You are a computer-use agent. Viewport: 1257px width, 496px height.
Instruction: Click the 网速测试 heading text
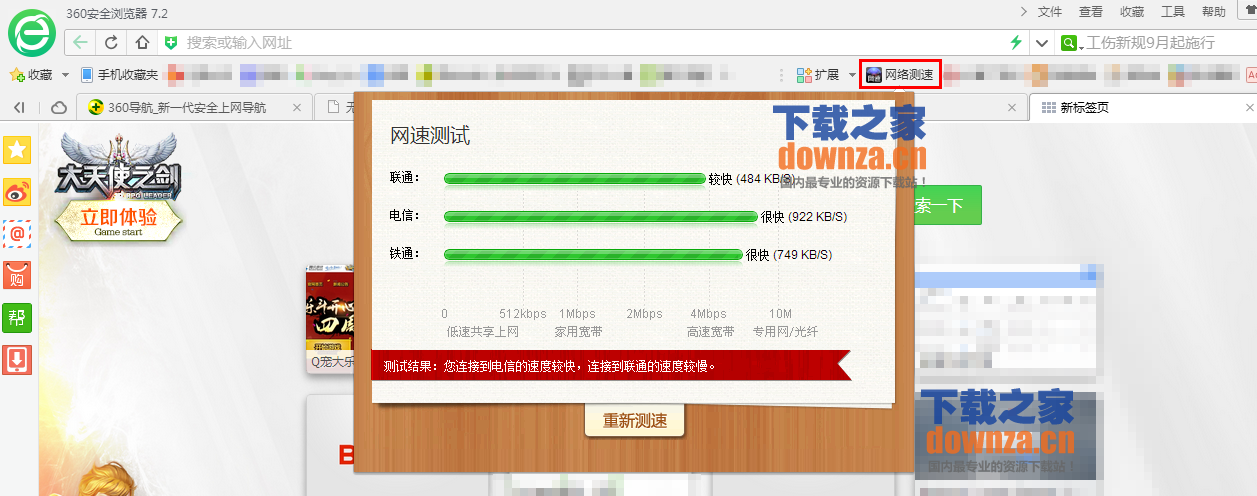429,136
